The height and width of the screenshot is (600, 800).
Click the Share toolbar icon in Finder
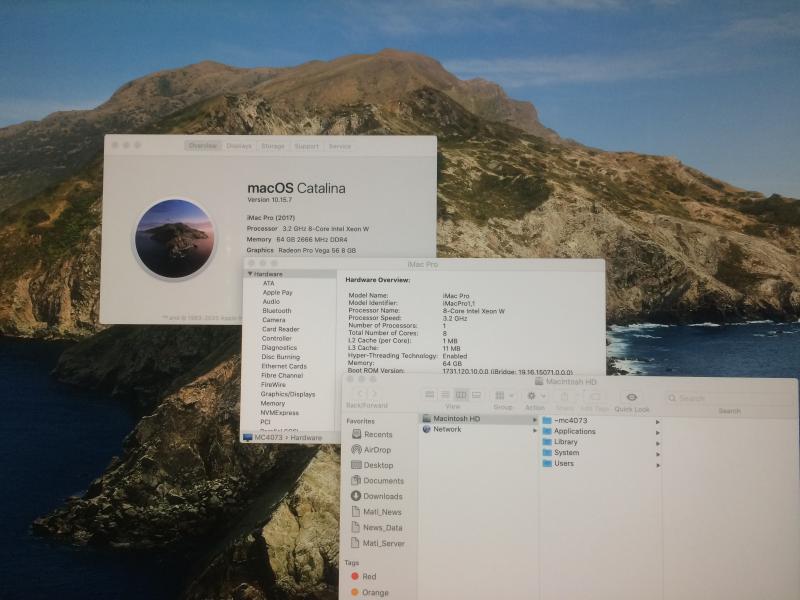[564, 396]
